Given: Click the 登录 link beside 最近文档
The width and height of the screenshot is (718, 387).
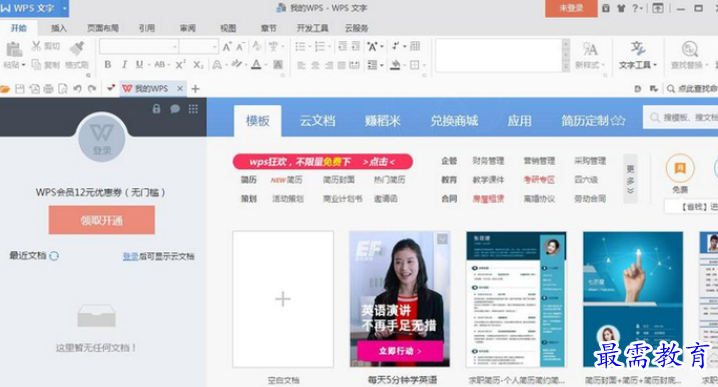Looking at the screenshot, I should pos(131,256).
